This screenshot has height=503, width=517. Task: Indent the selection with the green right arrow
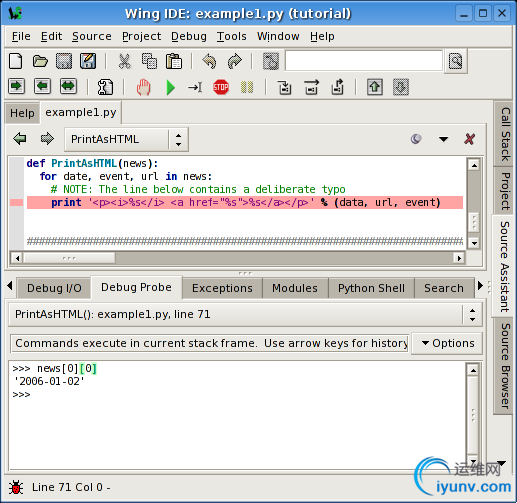(x=17, y=87)
